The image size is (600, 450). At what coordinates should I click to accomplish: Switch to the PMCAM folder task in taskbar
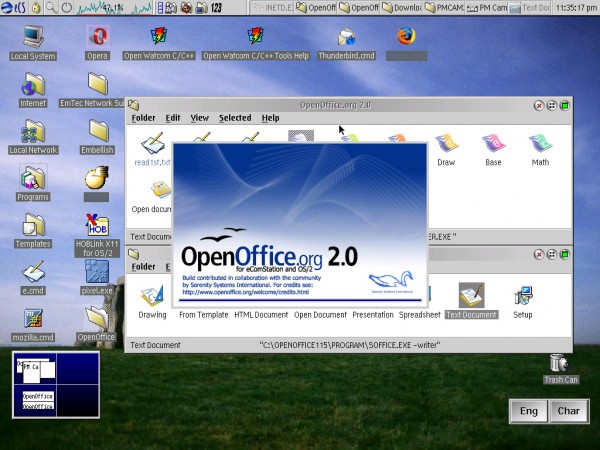click(445, 8)
